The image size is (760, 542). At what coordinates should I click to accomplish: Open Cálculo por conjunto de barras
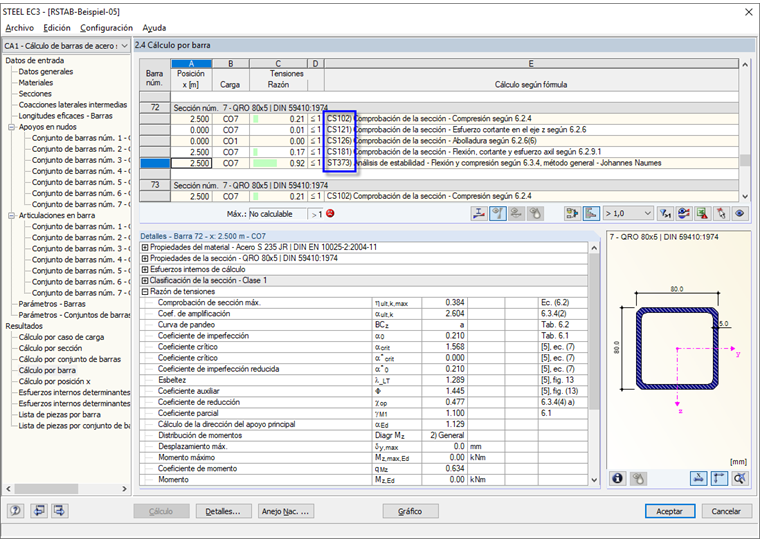[70, 360]
